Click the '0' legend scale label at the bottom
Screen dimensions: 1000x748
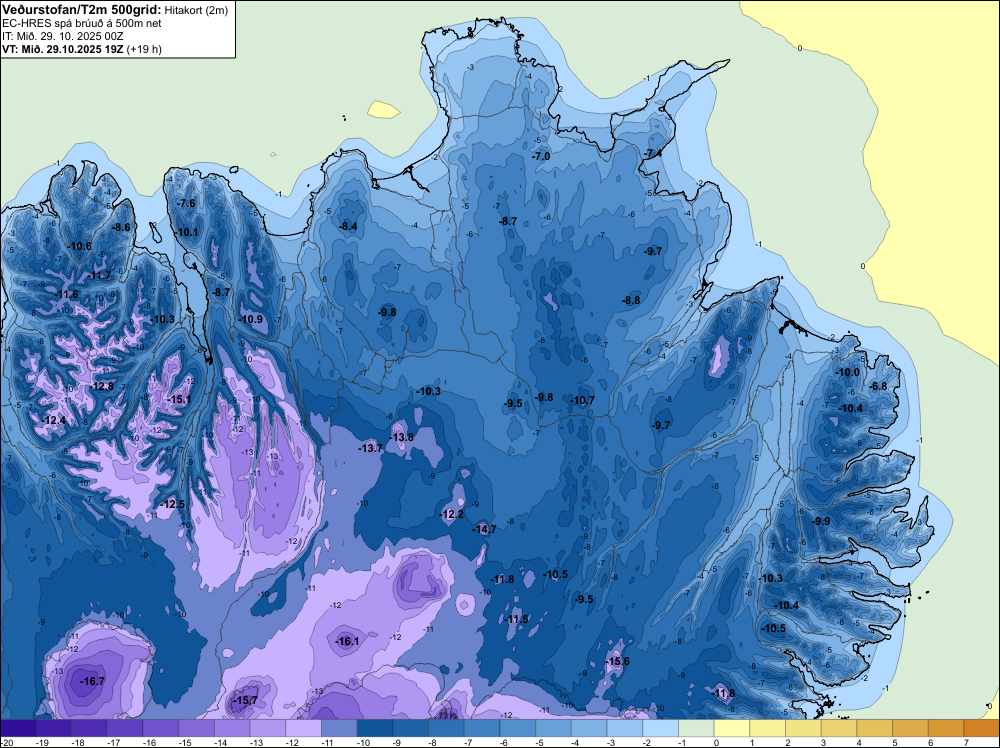(717, 742)
